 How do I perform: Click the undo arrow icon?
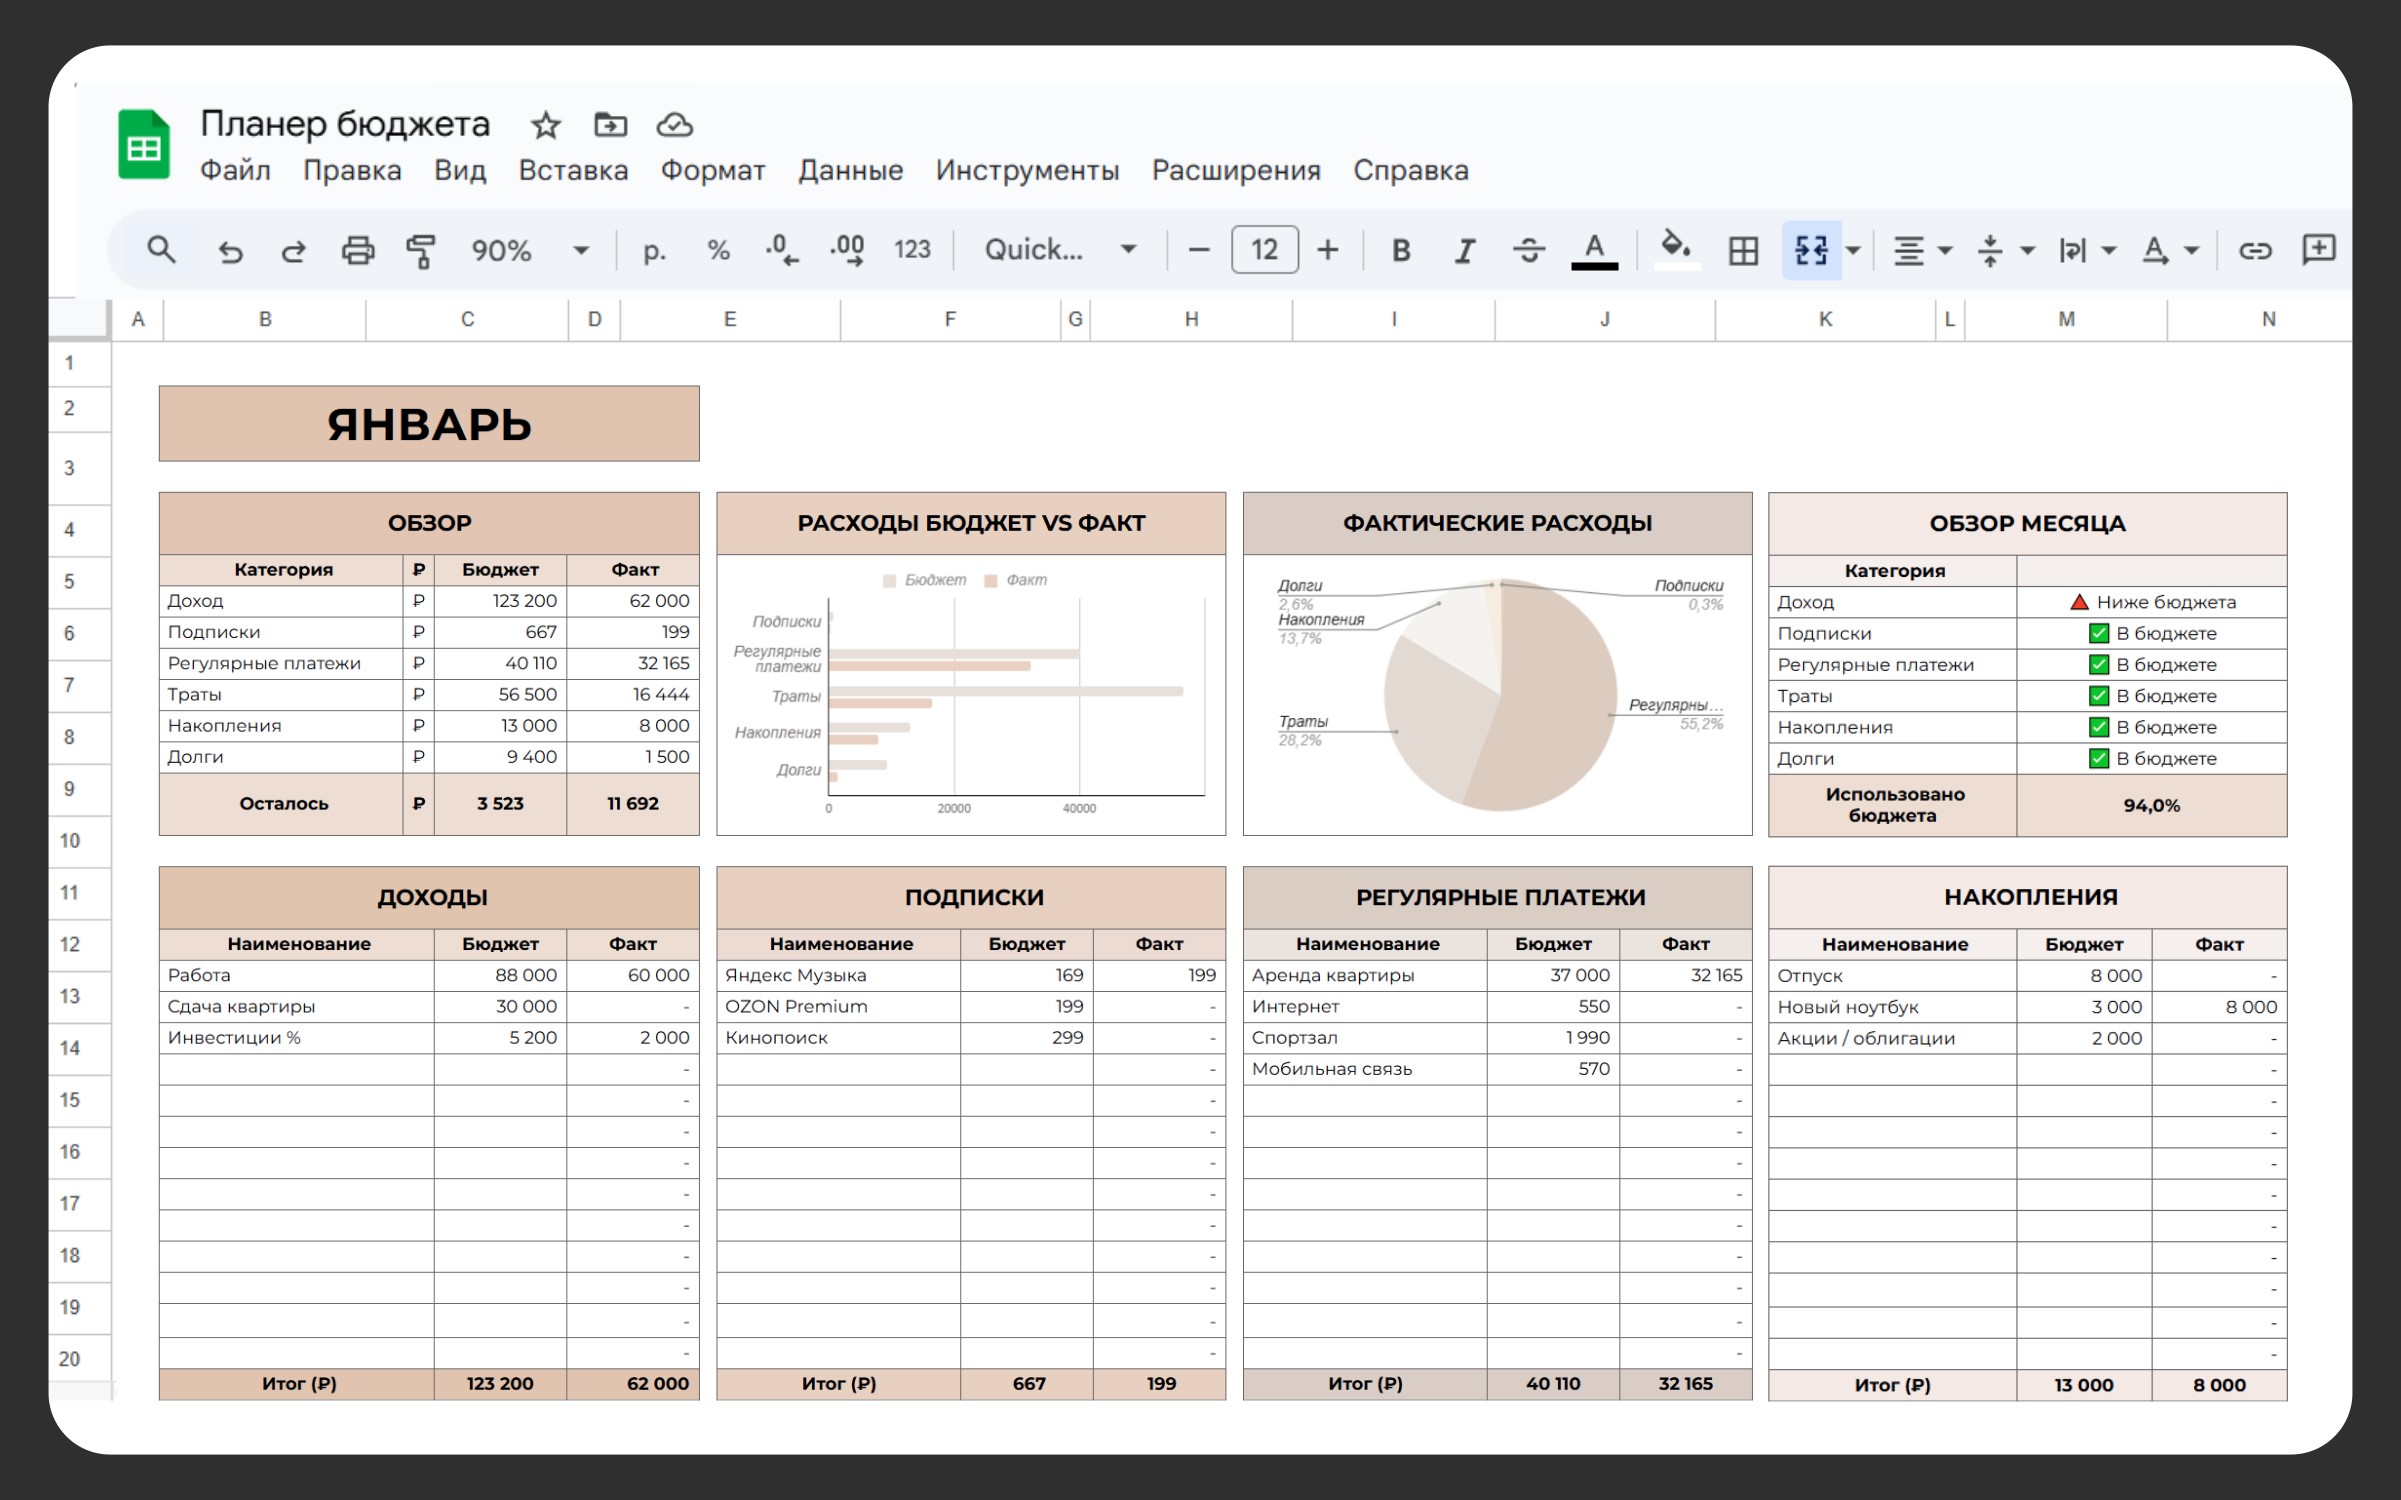click(x=231, y=250)
